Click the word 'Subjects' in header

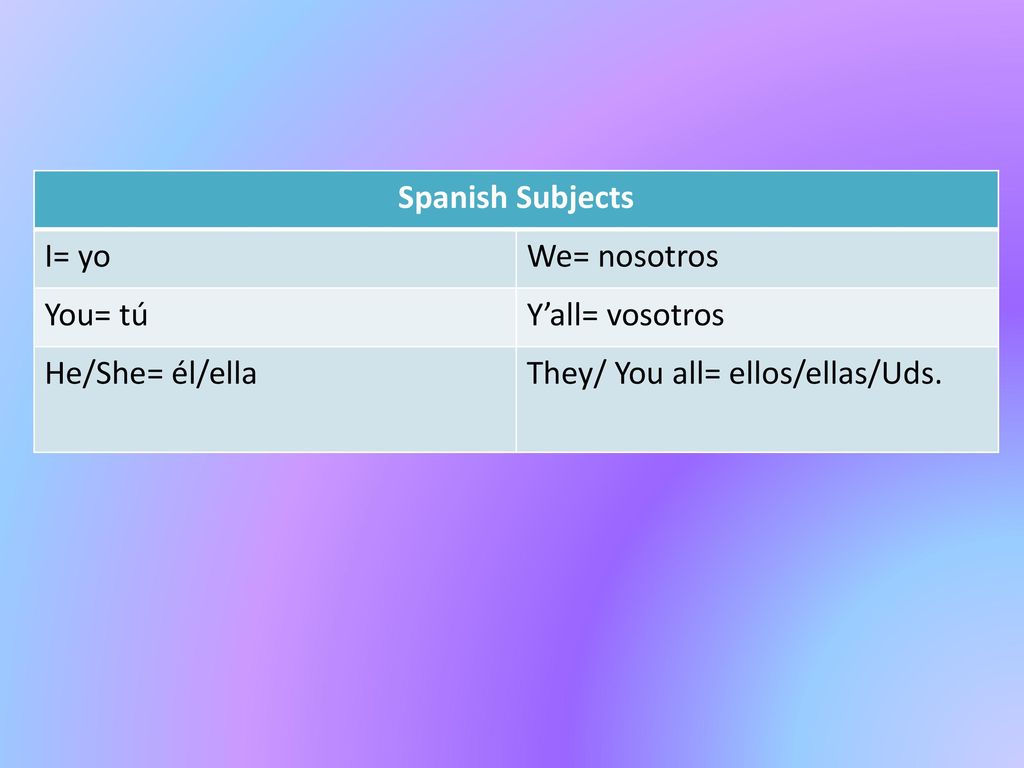[x=575, y=198]
